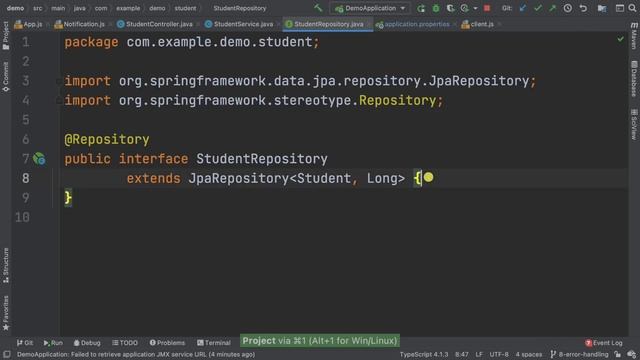Toggle tool window bars icon in status bar corner

7,354
